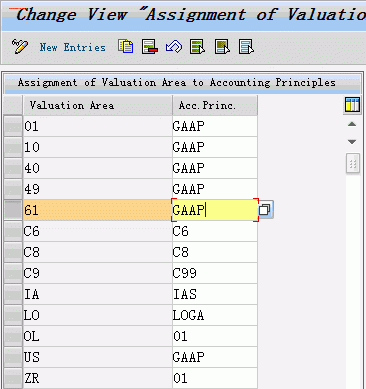366x389 pixels.
Task: Click the vertical scrollbar handle
Action: coord(353,163)
